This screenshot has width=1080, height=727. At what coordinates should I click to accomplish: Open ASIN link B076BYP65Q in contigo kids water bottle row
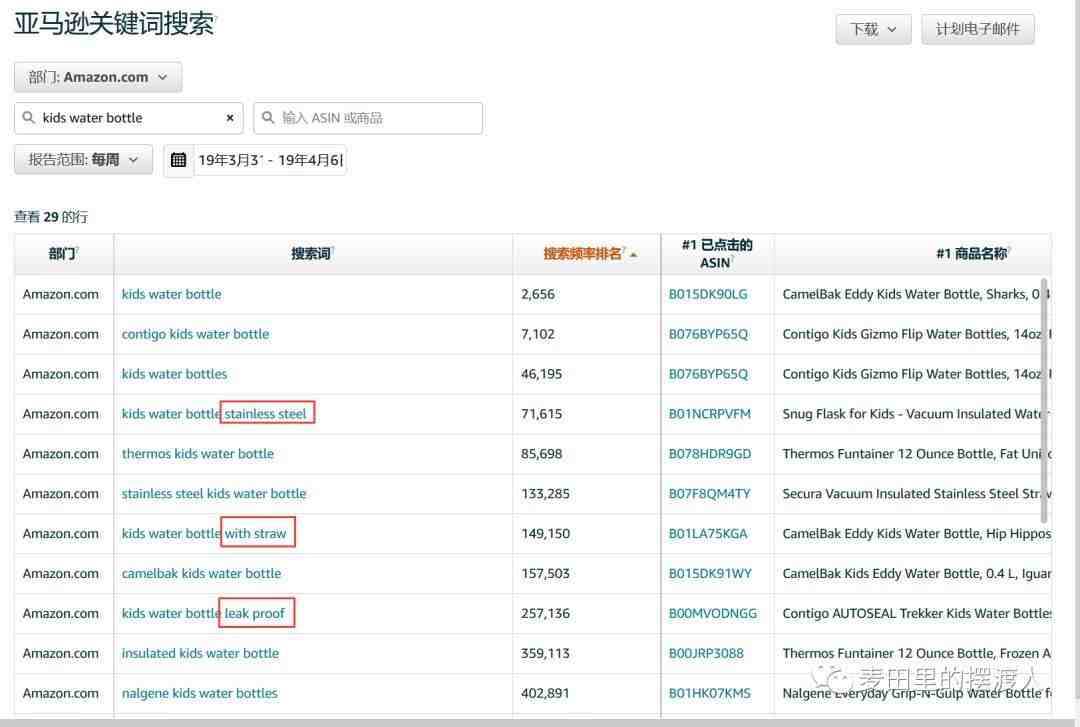[708, 334]
